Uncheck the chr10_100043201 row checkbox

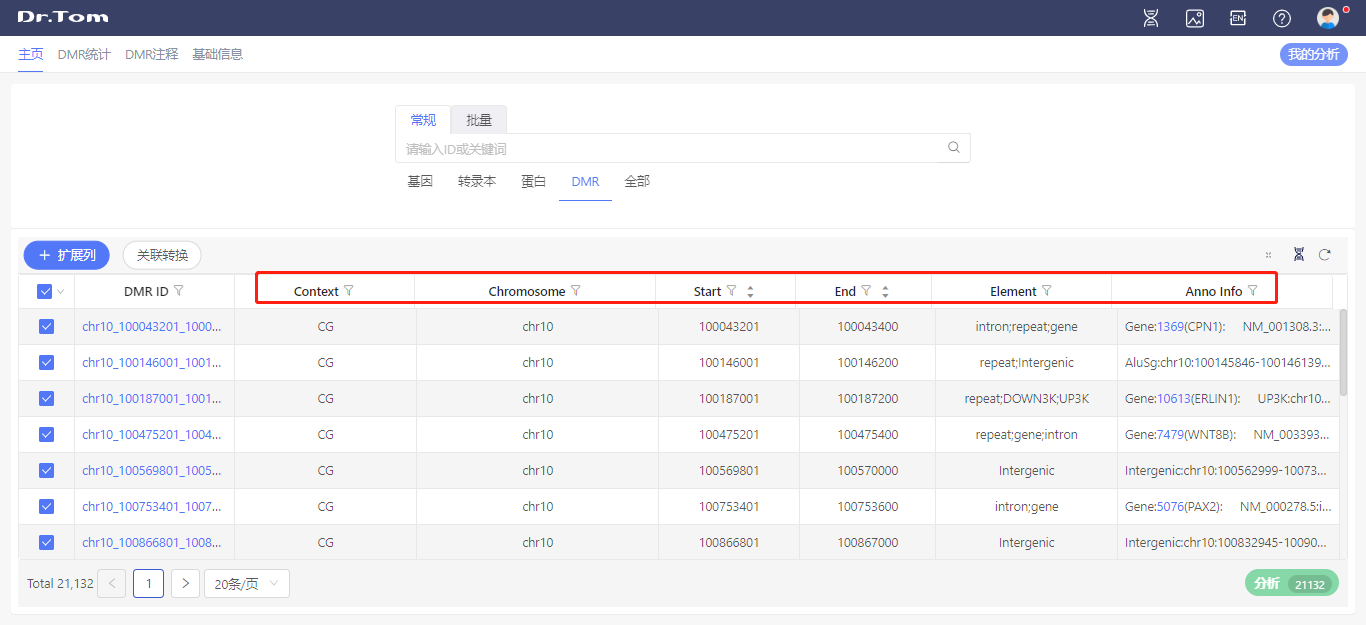click(x=46, y=327)
